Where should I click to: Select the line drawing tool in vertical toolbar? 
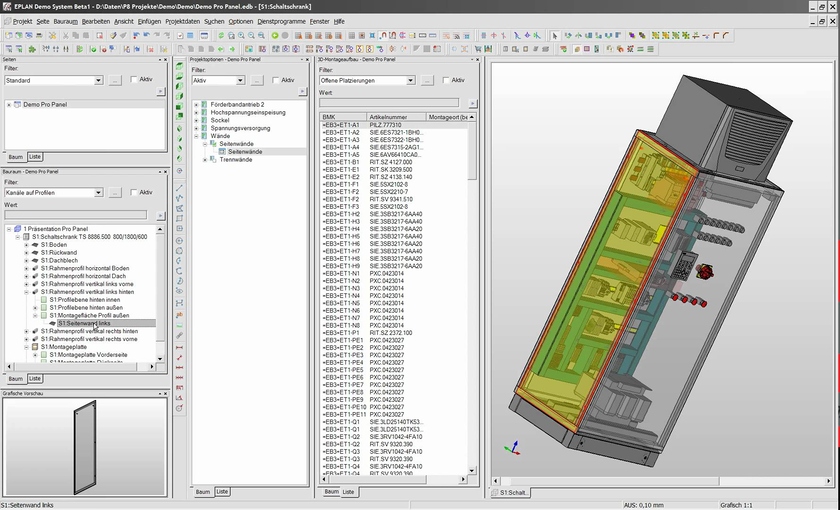coord(179,188)
